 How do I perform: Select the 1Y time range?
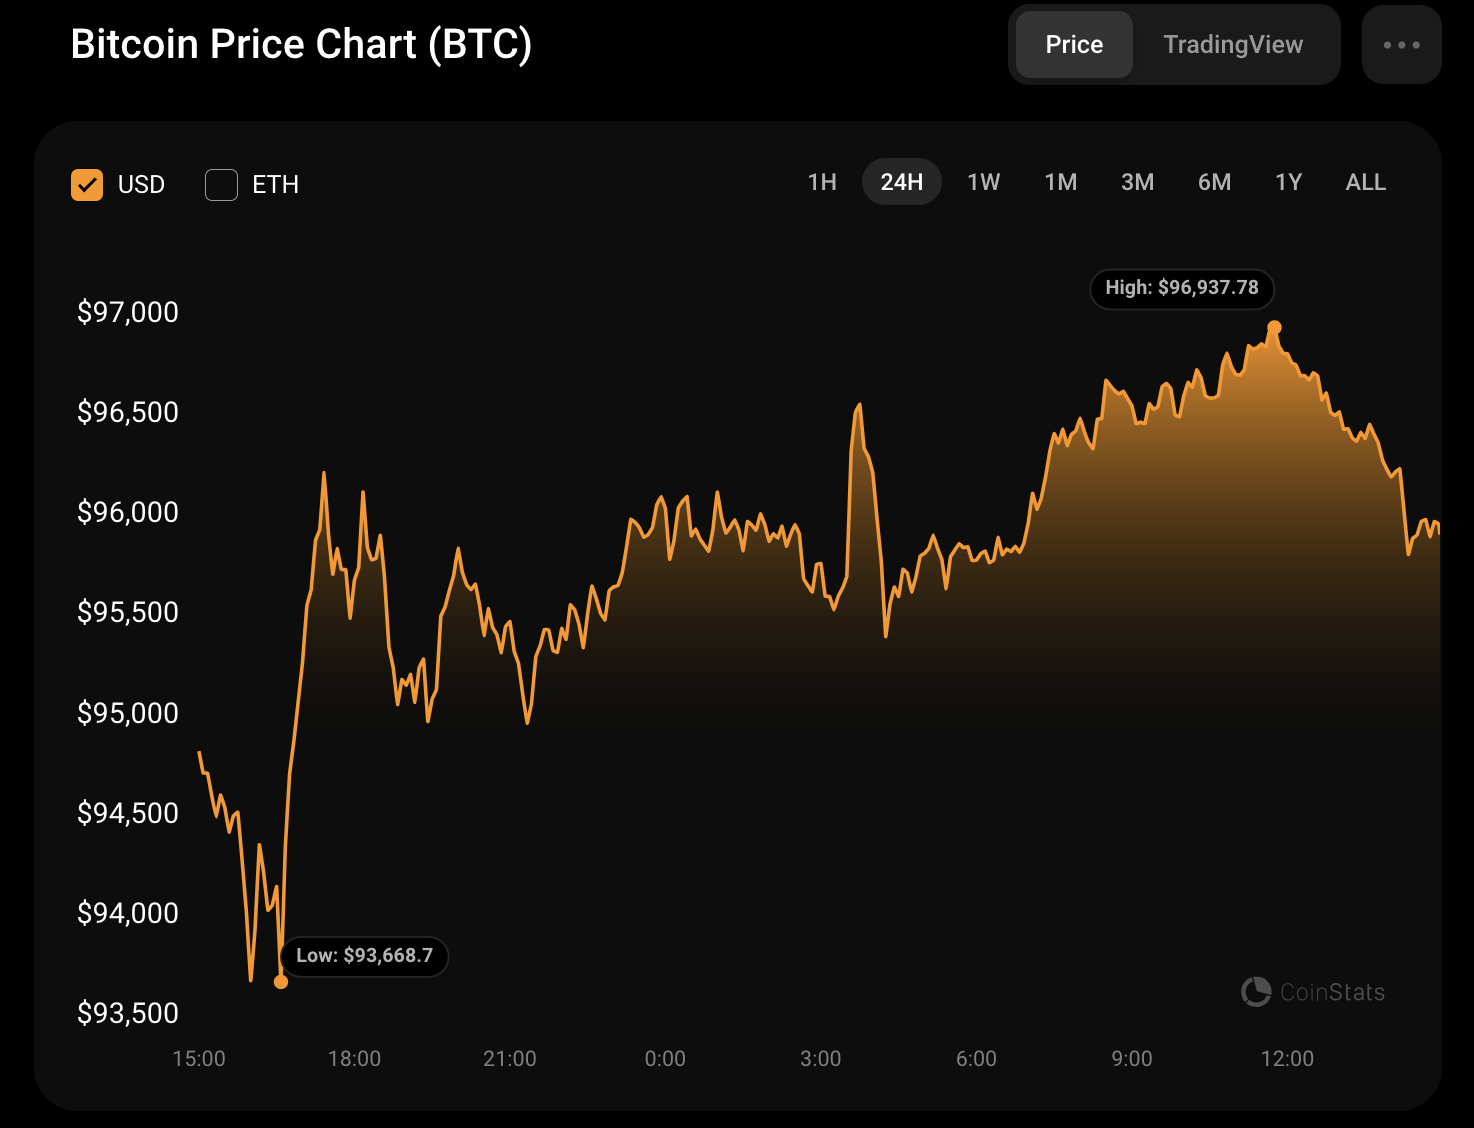(1288, 182)
